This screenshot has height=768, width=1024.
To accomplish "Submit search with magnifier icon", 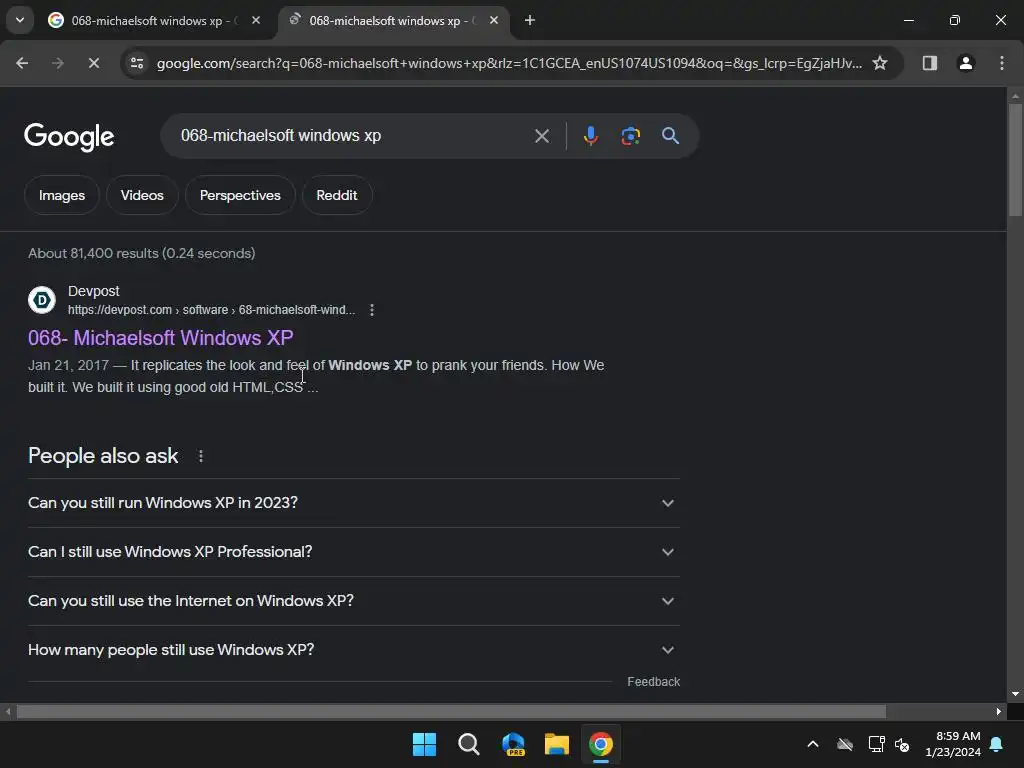I will pos(670,136).
